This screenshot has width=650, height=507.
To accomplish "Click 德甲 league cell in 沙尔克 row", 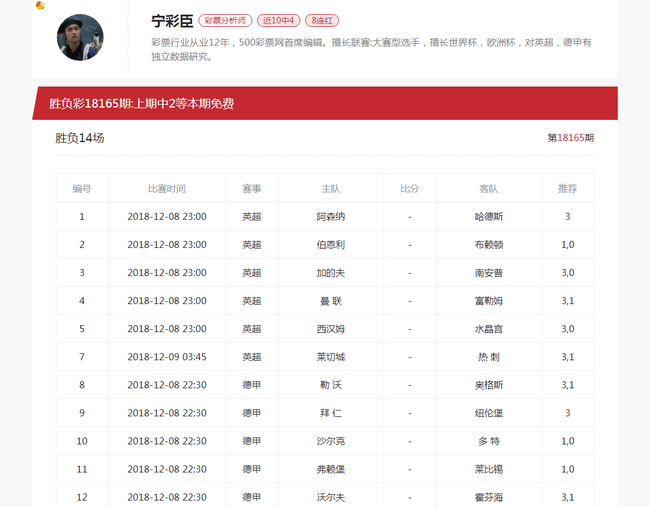I will (x=252, y=441).
